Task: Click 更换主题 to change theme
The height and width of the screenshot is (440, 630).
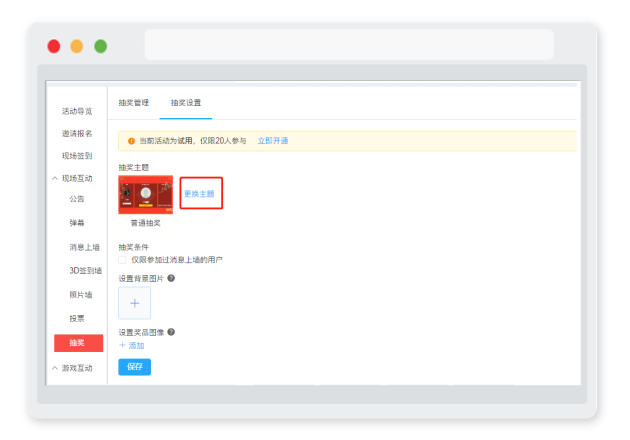Action: coord(199,194)
